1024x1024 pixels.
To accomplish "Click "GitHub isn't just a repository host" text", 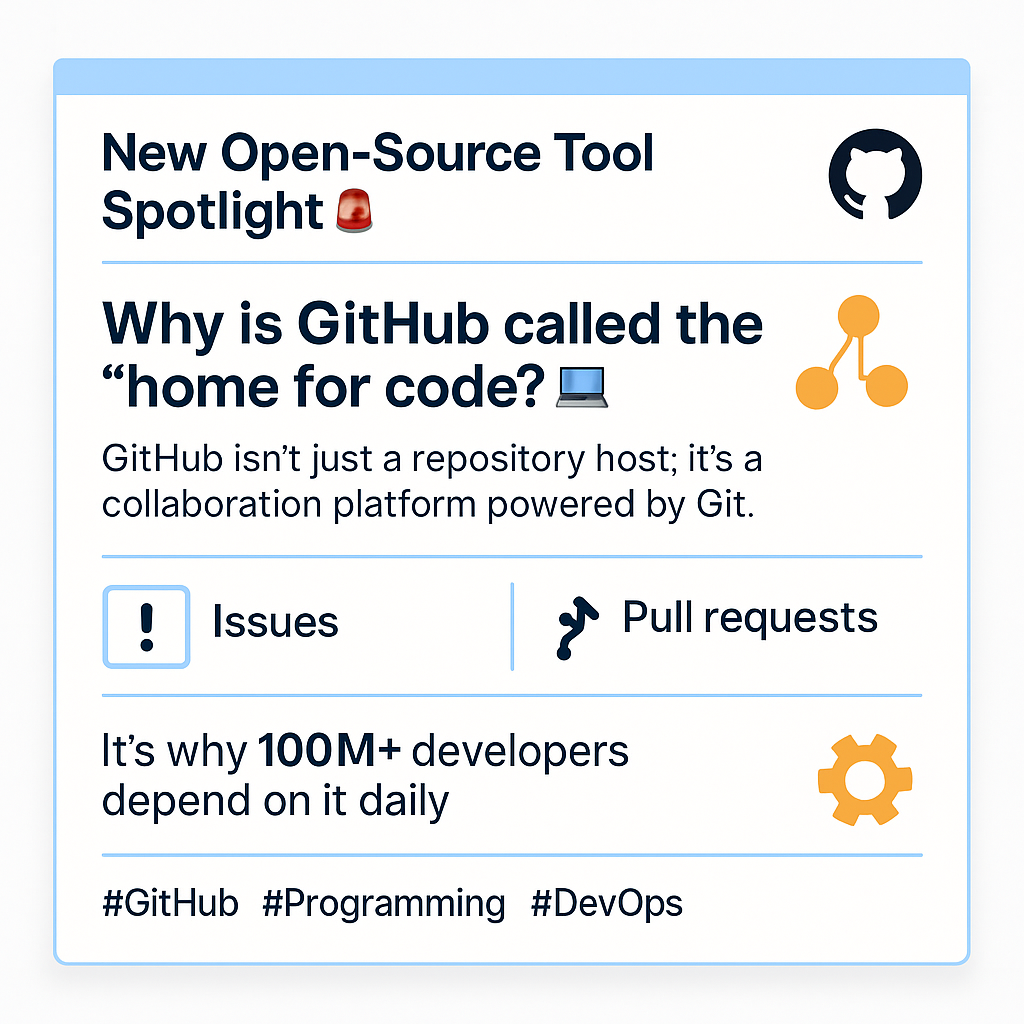I will [432, 461].
